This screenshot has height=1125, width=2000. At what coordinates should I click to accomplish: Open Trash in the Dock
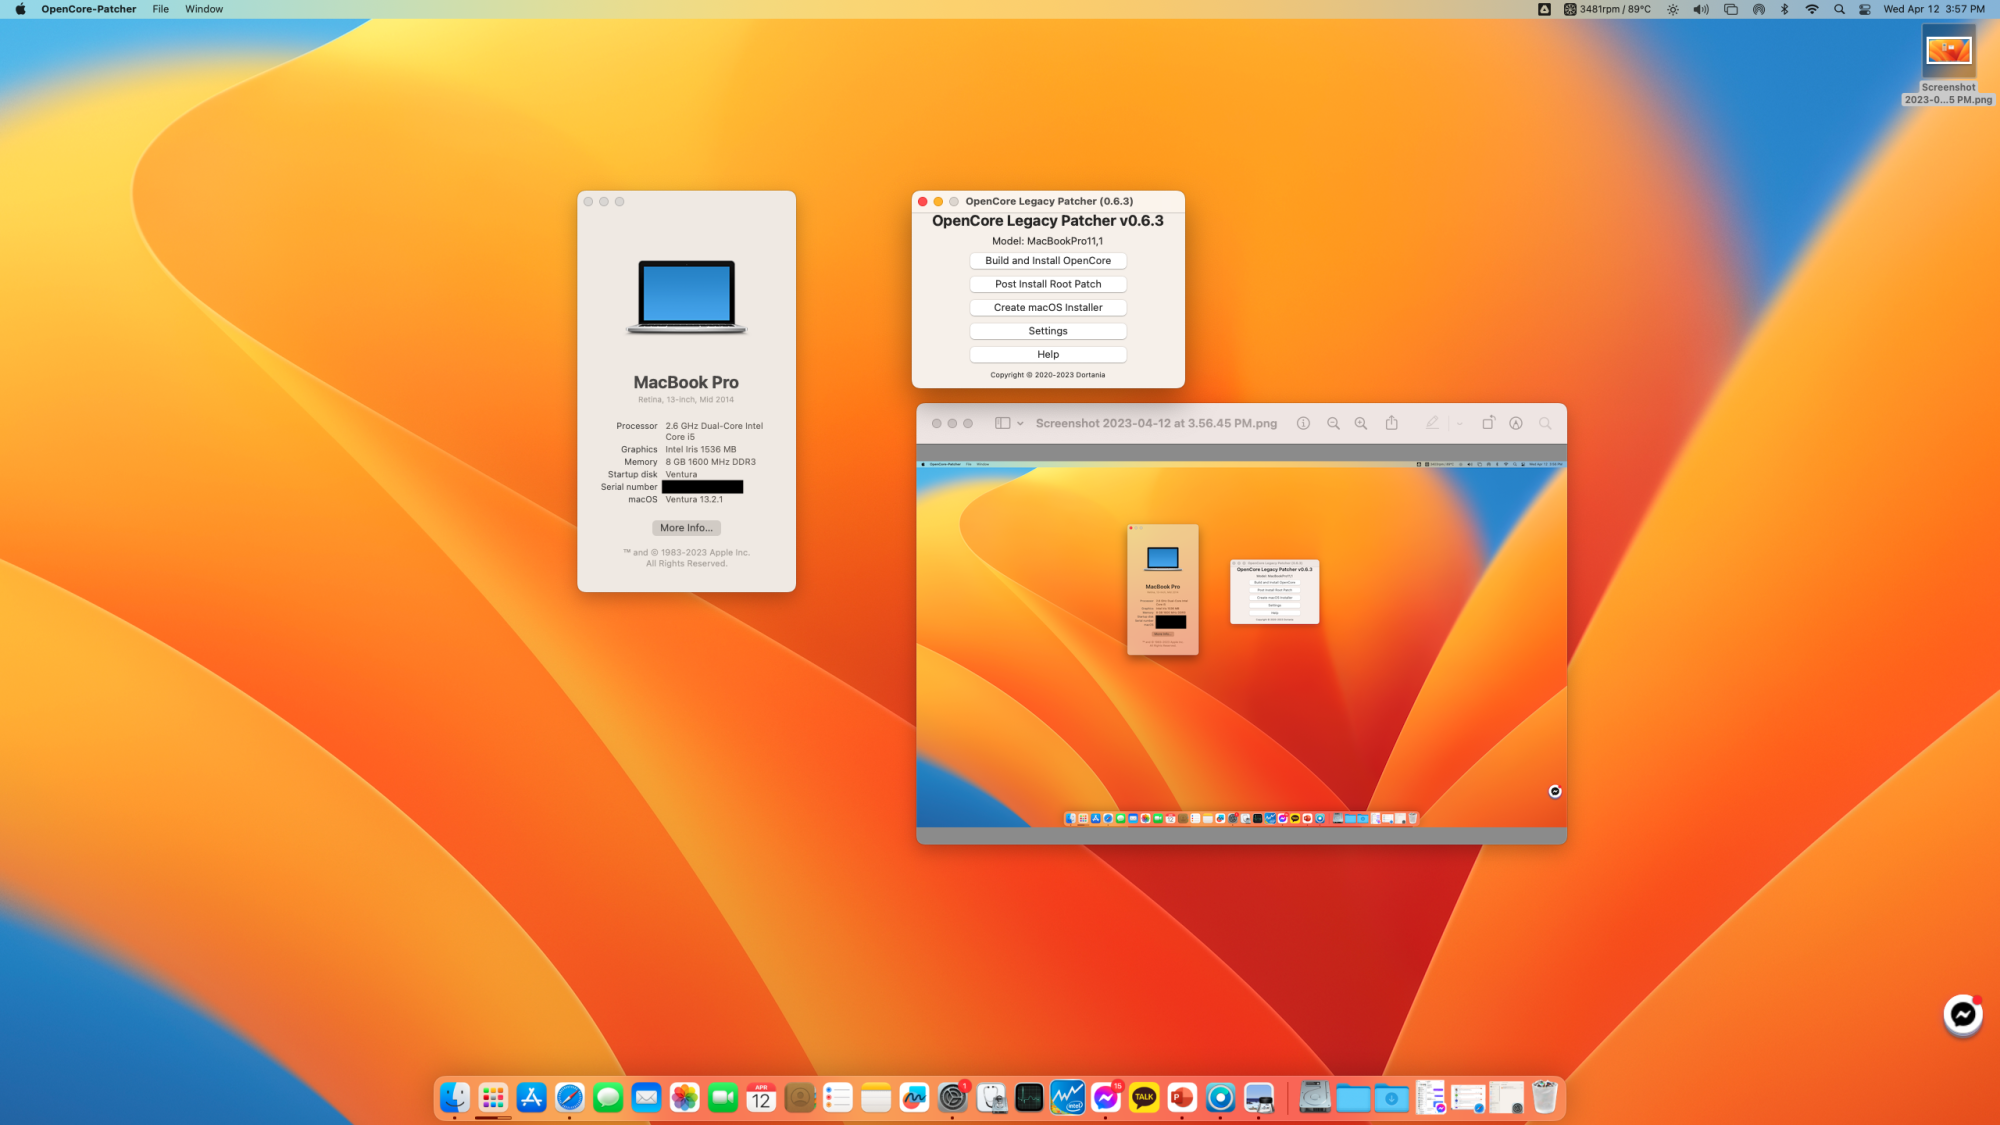tap(1544, 1098)
